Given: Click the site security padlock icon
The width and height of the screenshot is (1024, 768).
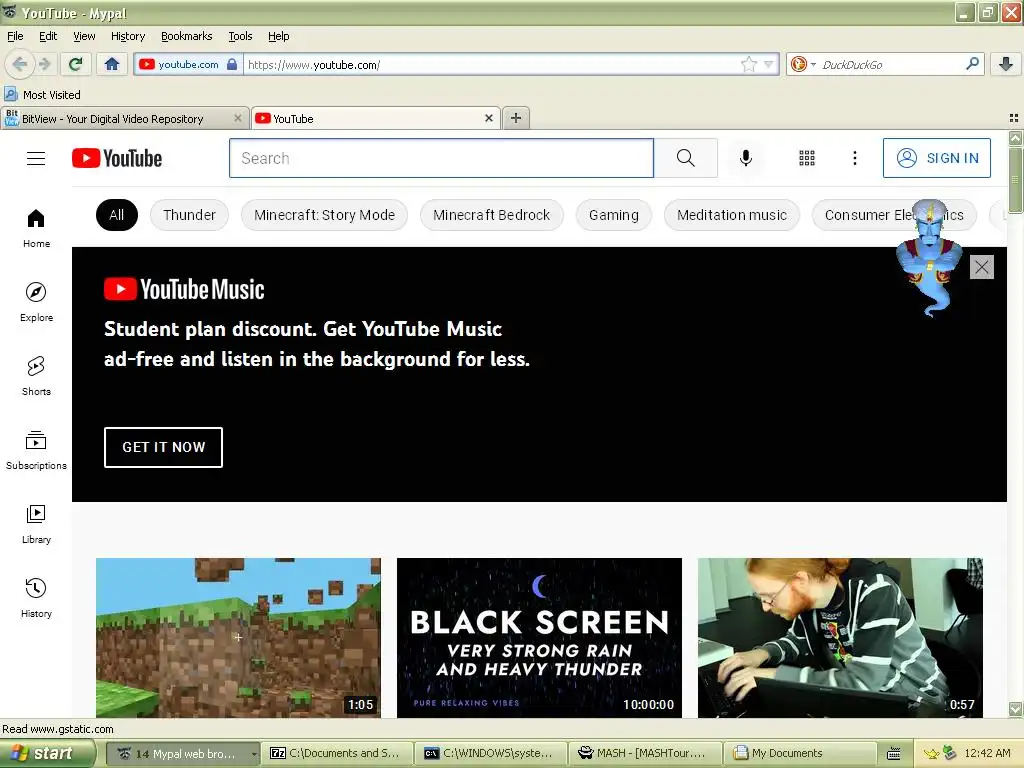Looking at the screenshot, I should pyautogui.click(x=232, y=64).
